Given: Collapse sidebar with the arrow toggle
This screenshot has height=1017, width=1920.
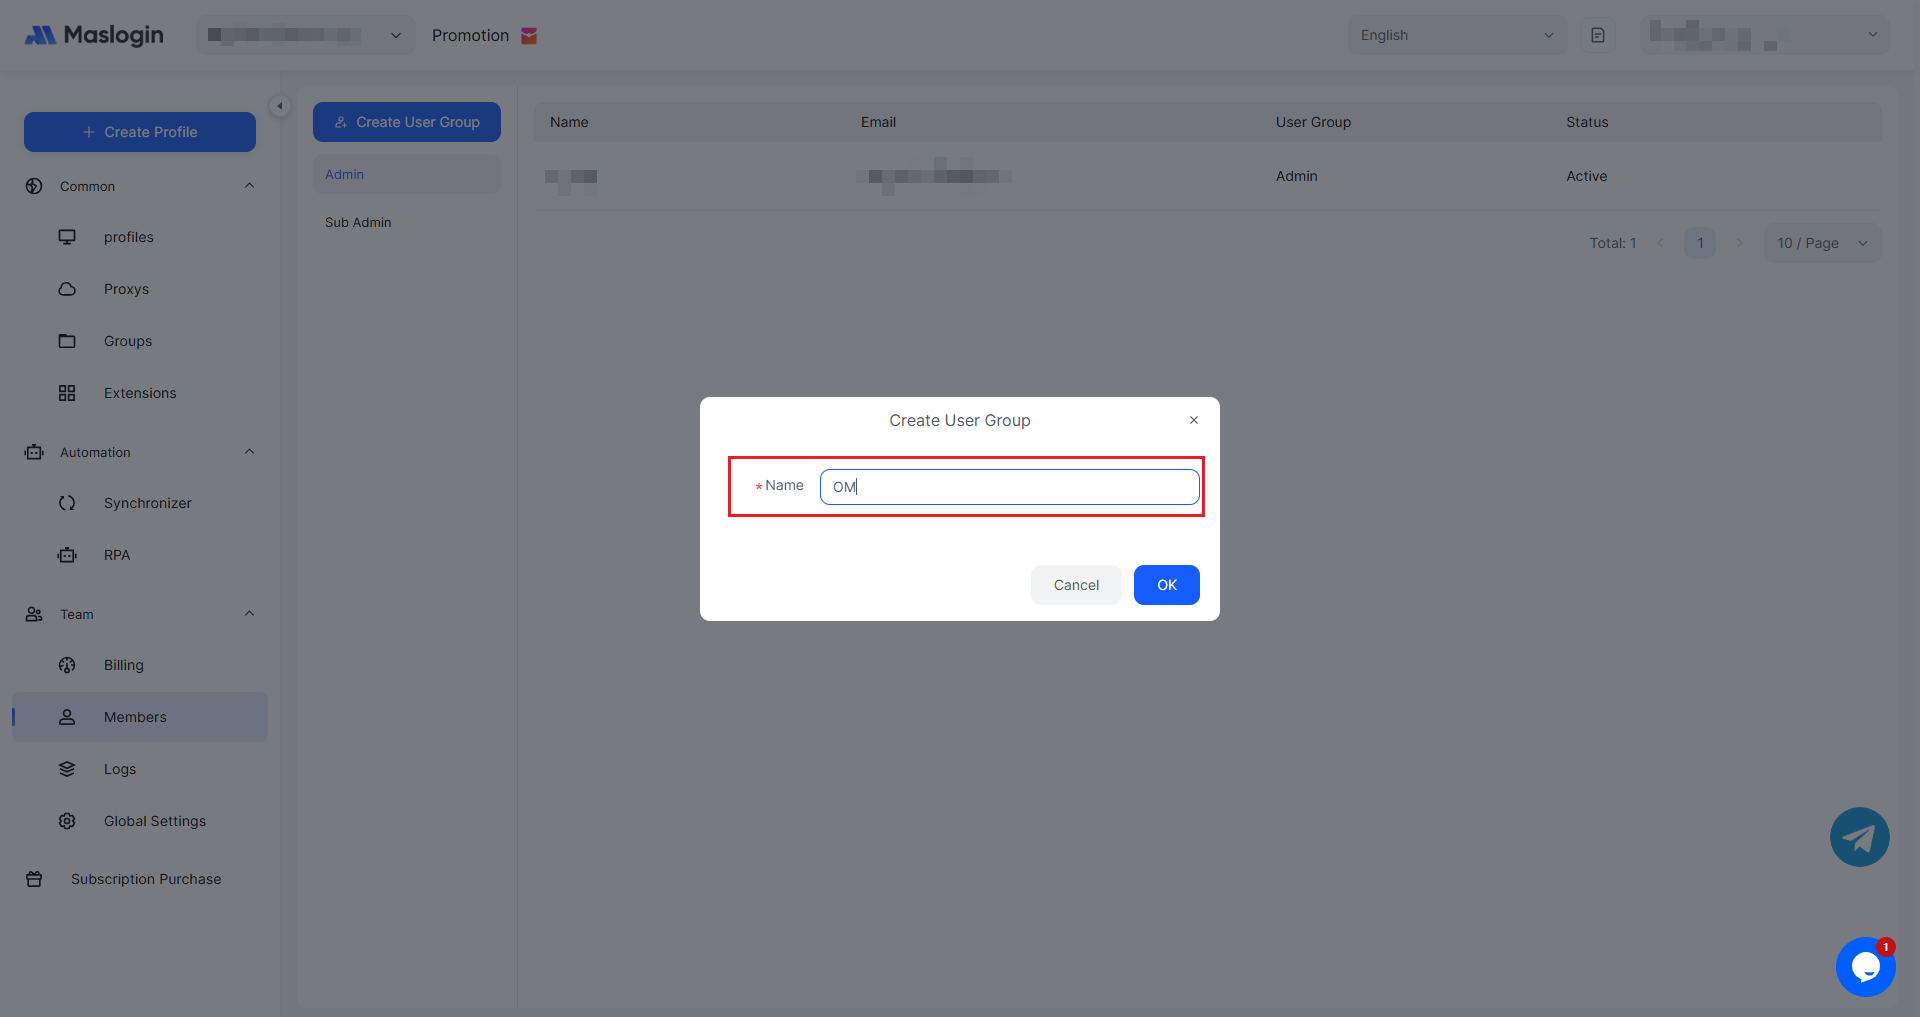Looking at the screenshot, I should pos(280,106).
